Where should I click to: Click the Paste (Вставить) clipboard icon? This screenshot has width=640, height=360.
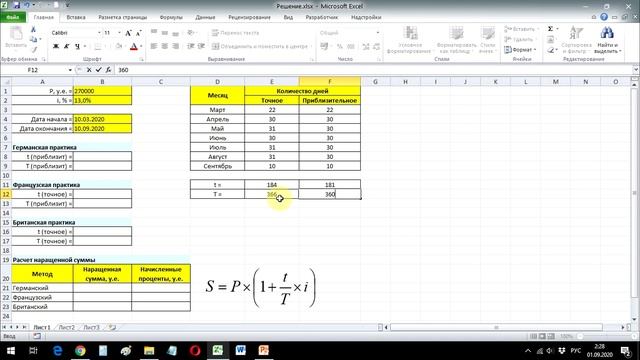coord(16,34)
